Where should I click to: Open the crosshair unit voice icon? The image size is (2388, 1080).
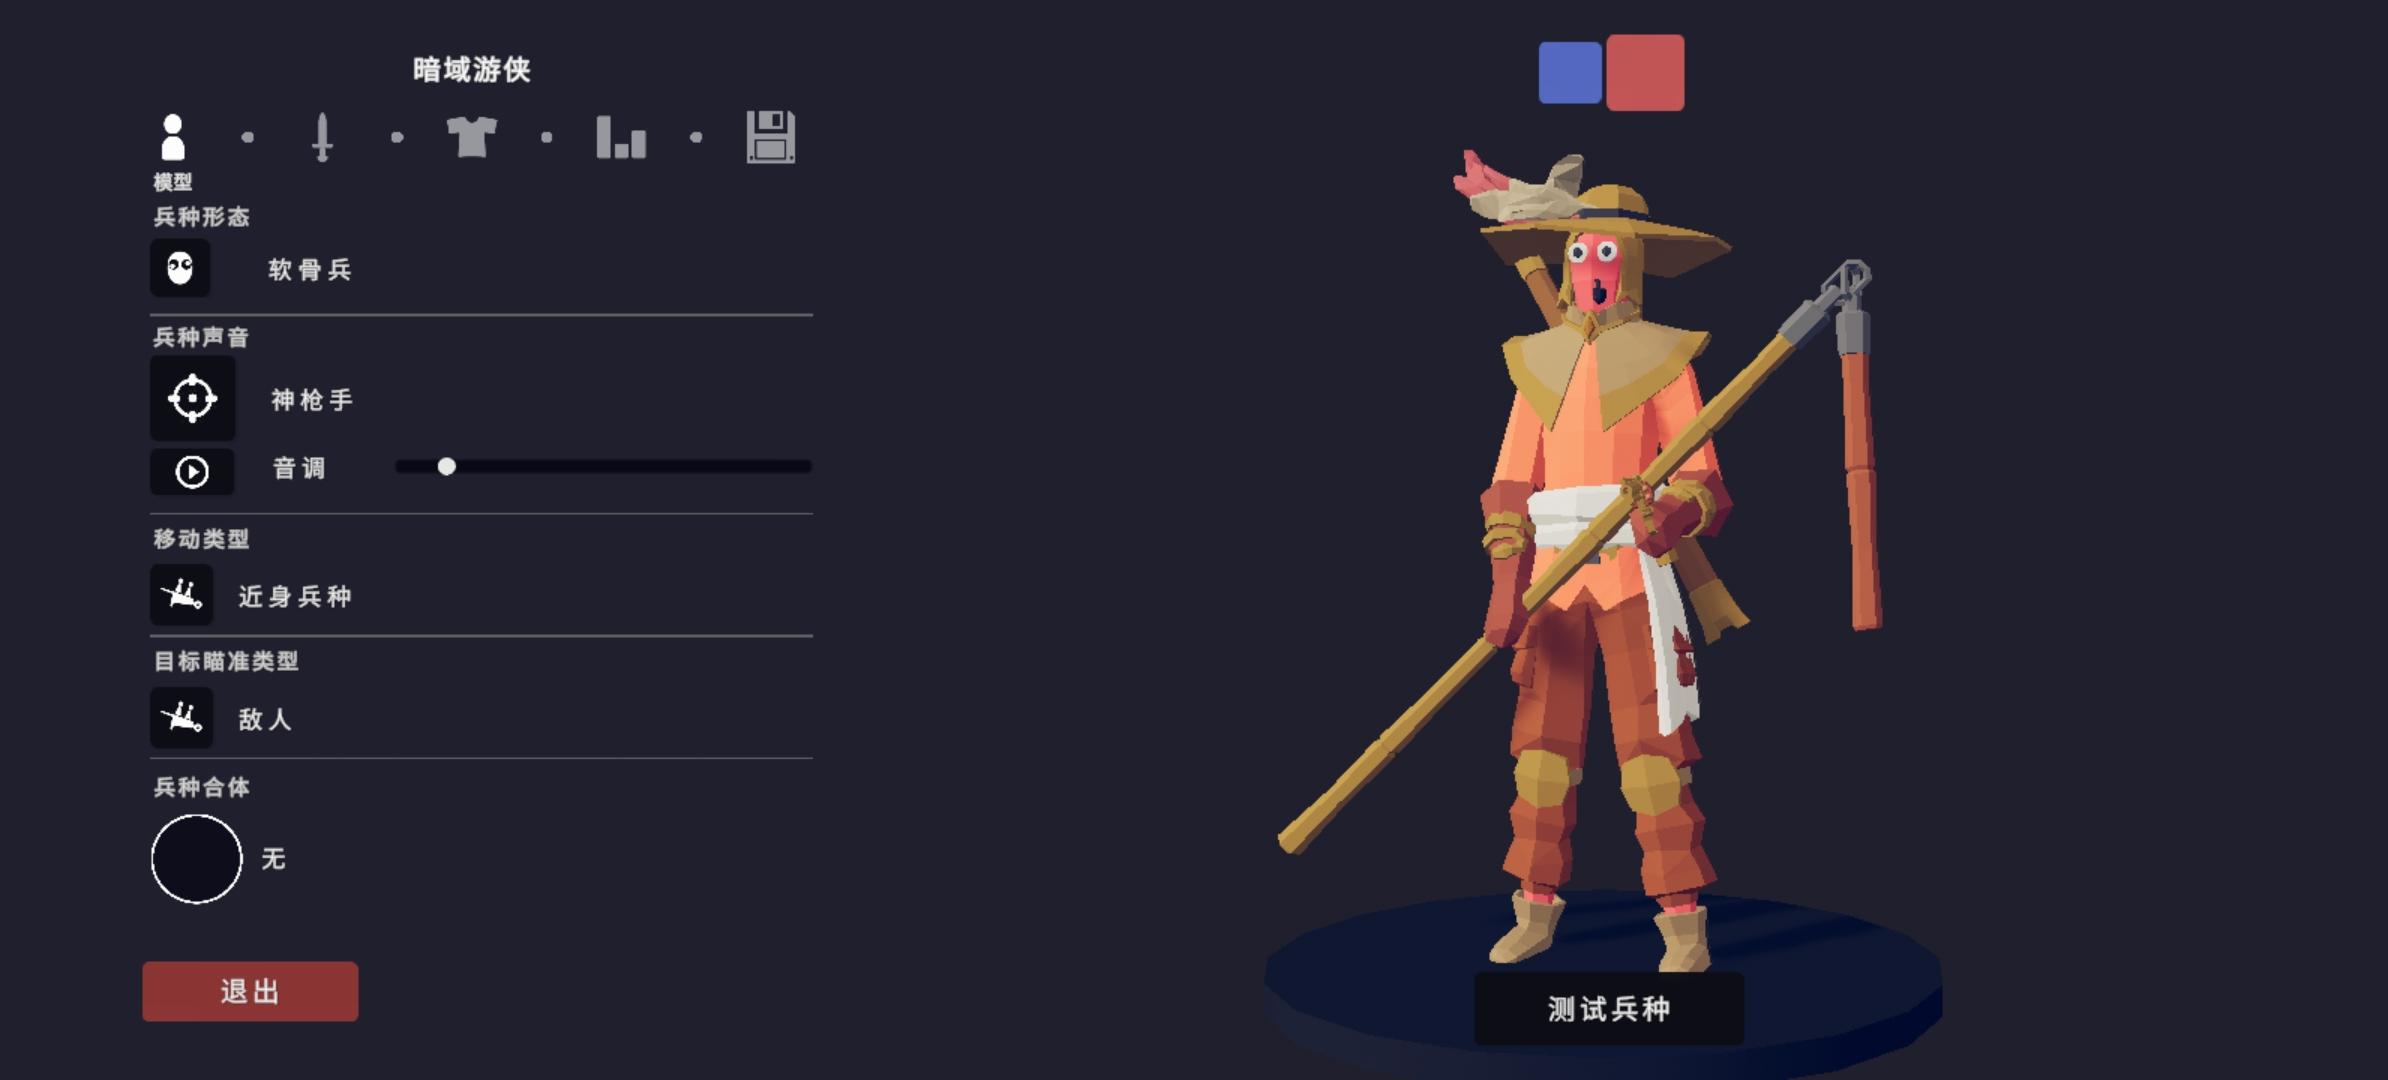193,398
